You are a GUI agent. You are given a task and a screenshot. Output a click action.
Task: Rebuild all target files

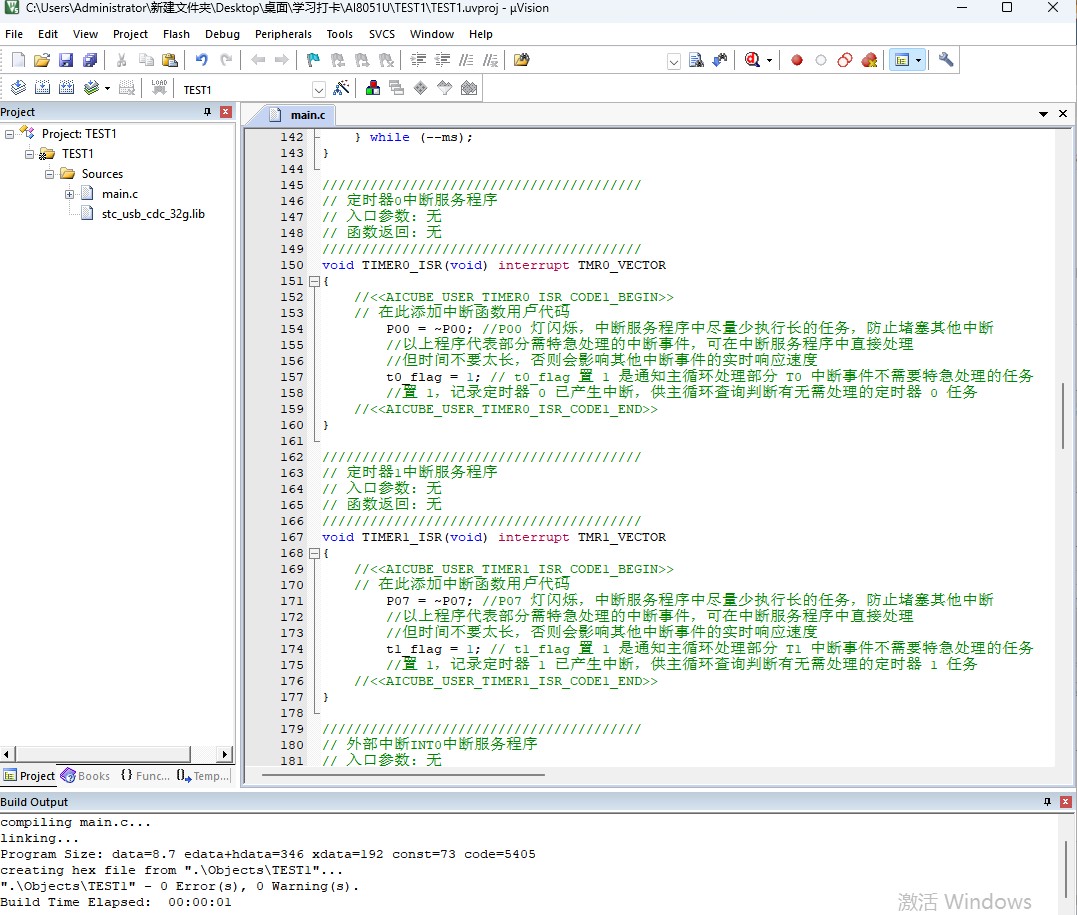click(x=67, y=88)
